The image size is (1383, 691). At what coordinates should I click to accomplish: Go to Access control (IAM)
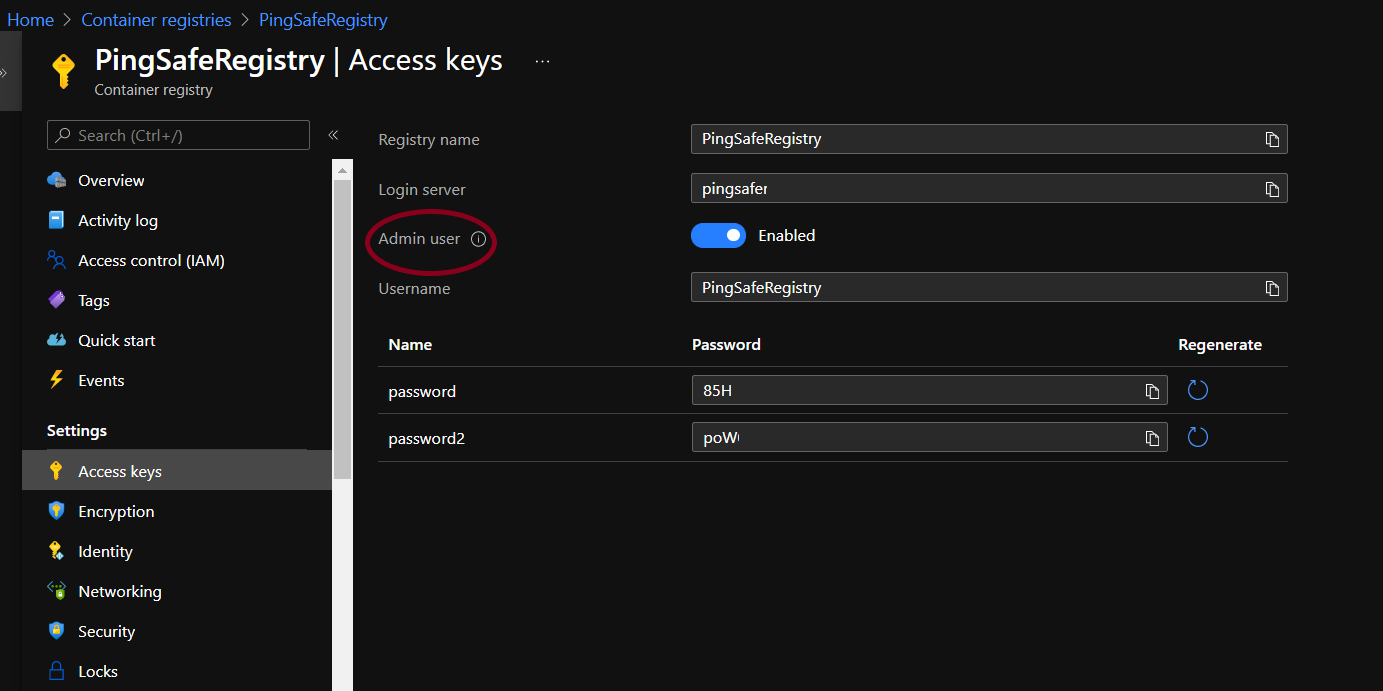point(151,261)
